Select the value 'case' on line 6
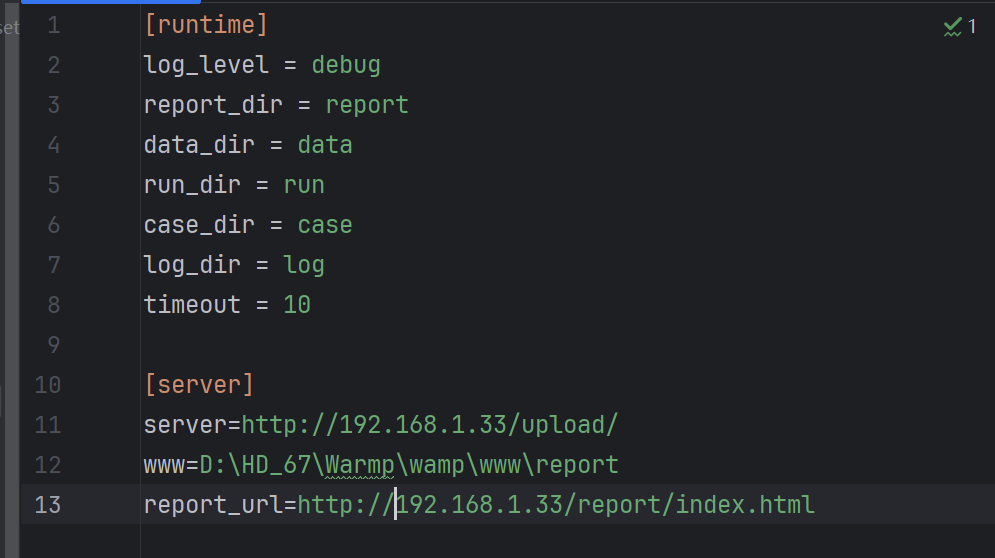Image resolution: width=995 pixels, height=558 pixels. [325, 225]
